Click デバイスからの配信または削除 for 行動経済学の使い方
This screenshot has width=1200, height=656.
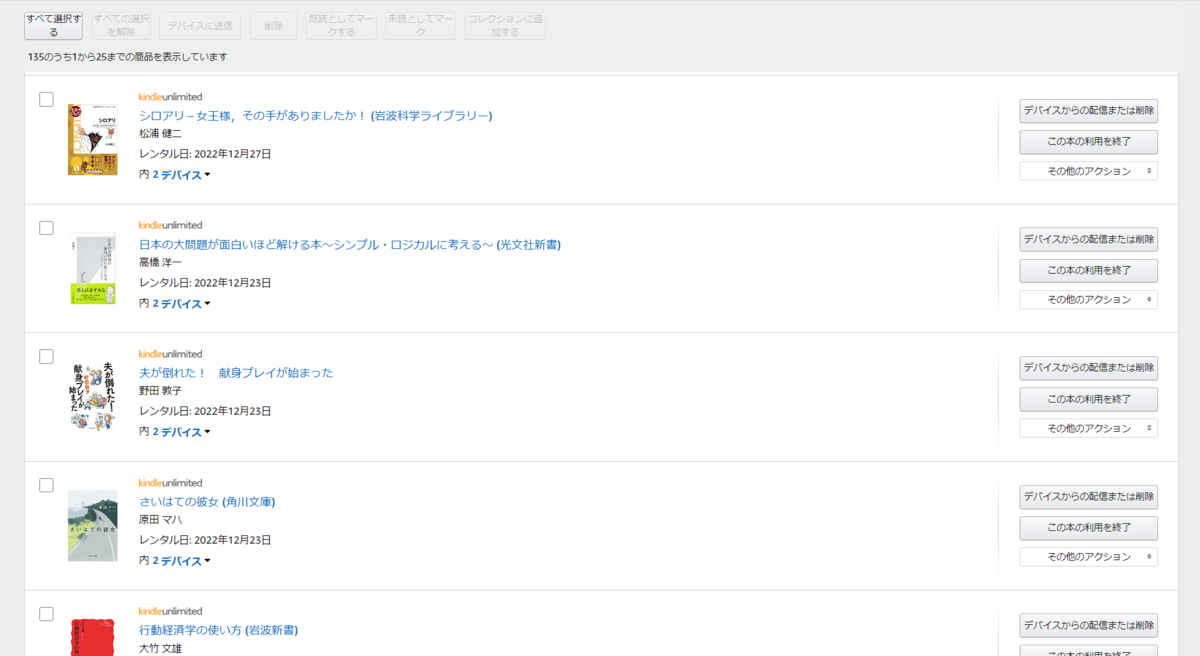(1089, 625)
